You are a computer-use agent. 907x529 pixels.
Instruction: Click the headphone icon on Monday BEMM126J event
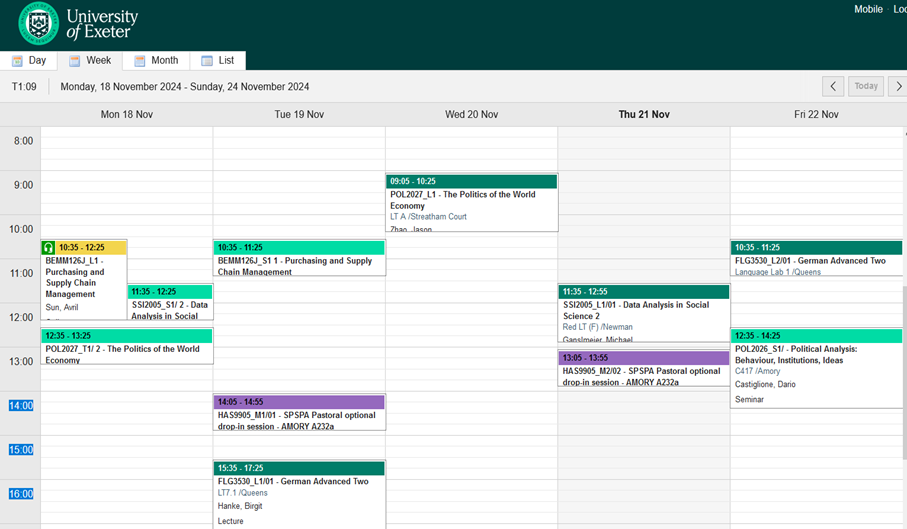pyautogui.click(x=48, y=247)
